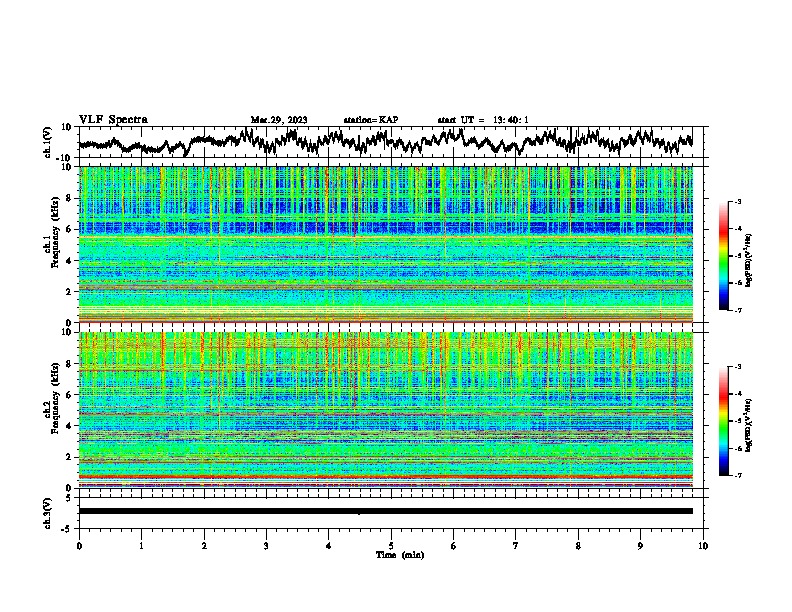The width and height of the screenshot is (792, 612).
Task: Click the "-3" label on ch.2 color scale
Action: pos(737,367)
